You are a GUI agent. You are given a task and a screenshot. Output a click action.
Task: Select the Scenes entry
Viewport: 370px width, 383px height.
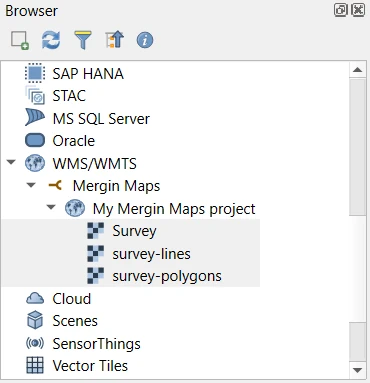pos(75,321)
